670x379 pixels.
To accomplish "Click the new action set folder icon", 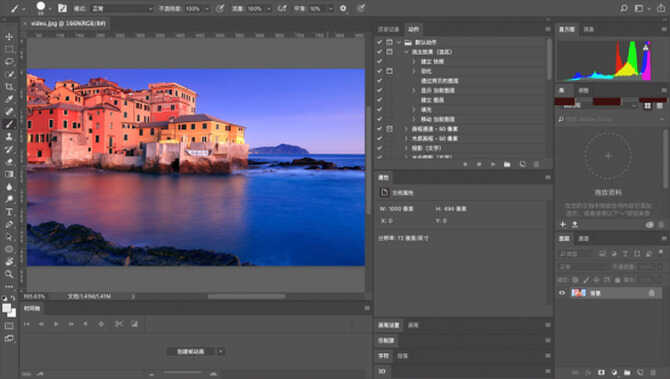I will click(x=507, y=164).
